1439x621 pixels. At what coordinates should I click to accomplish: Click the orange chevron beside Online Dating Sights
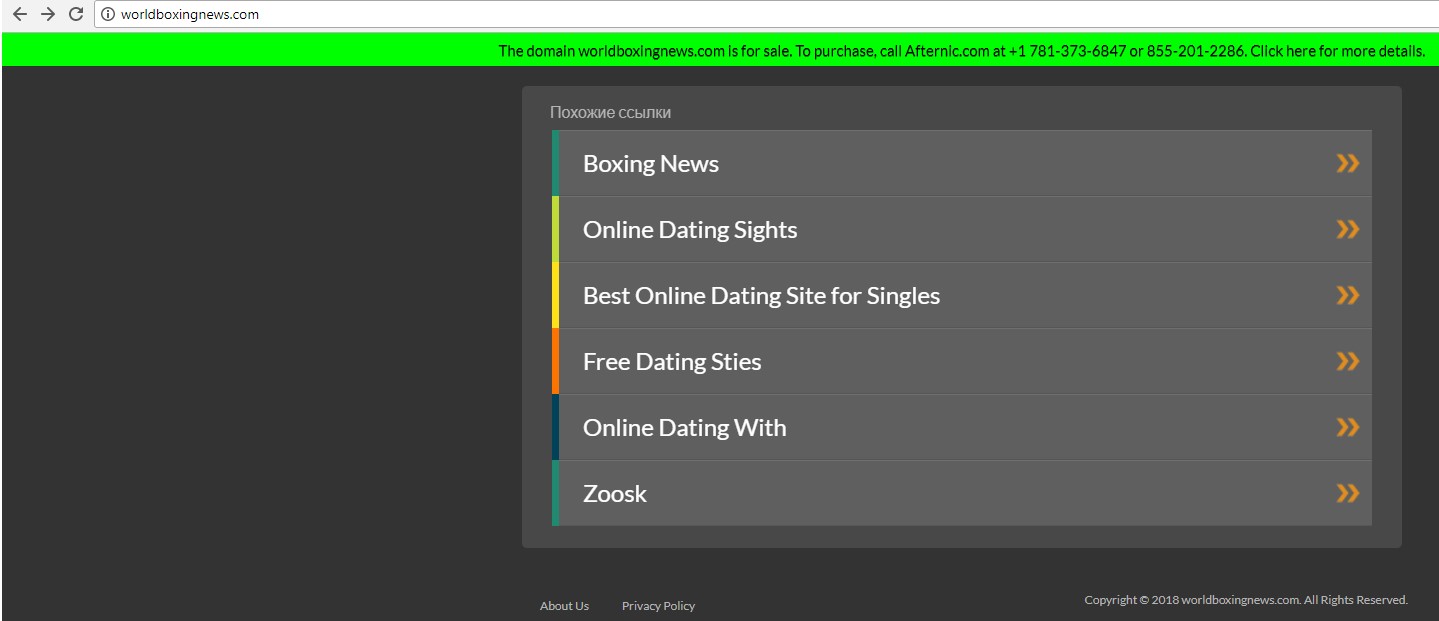click(x=1348, y=229)
